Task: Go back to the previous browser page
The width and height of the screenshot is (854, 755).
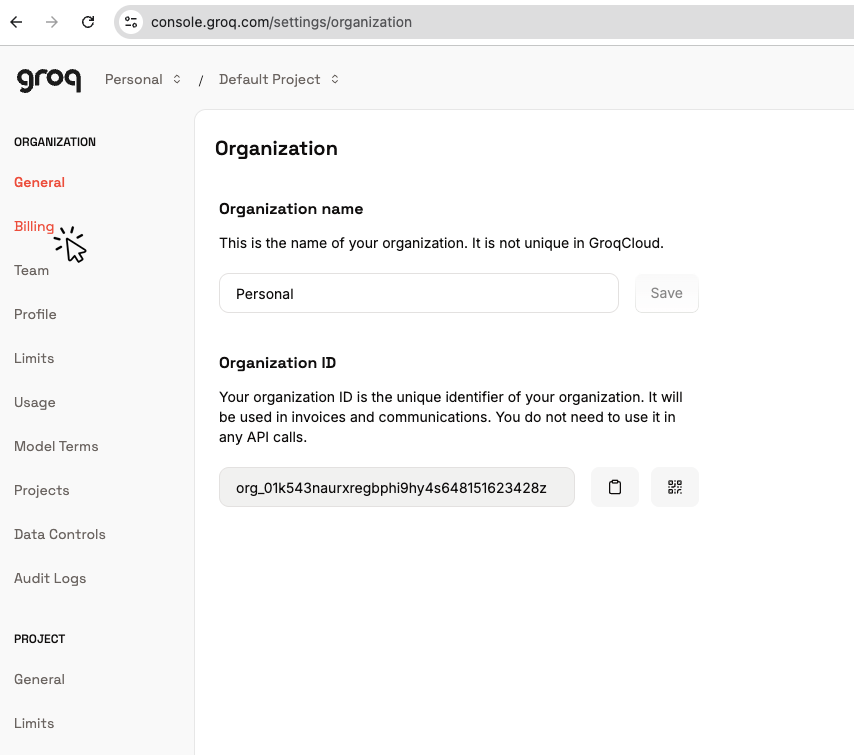Action: [16, 22]
